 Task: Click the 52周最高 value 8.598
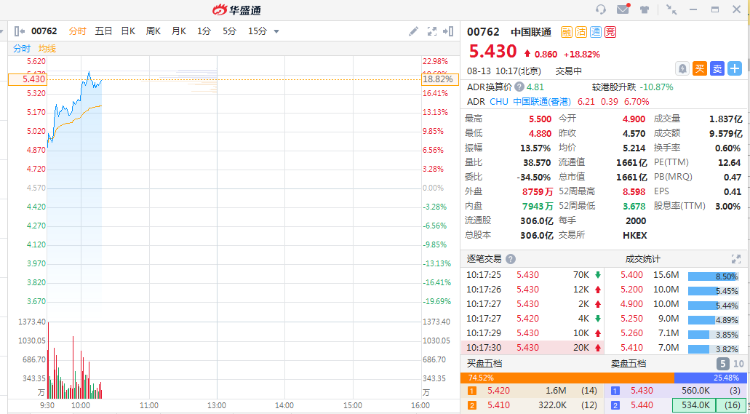[x=634, y=192]
